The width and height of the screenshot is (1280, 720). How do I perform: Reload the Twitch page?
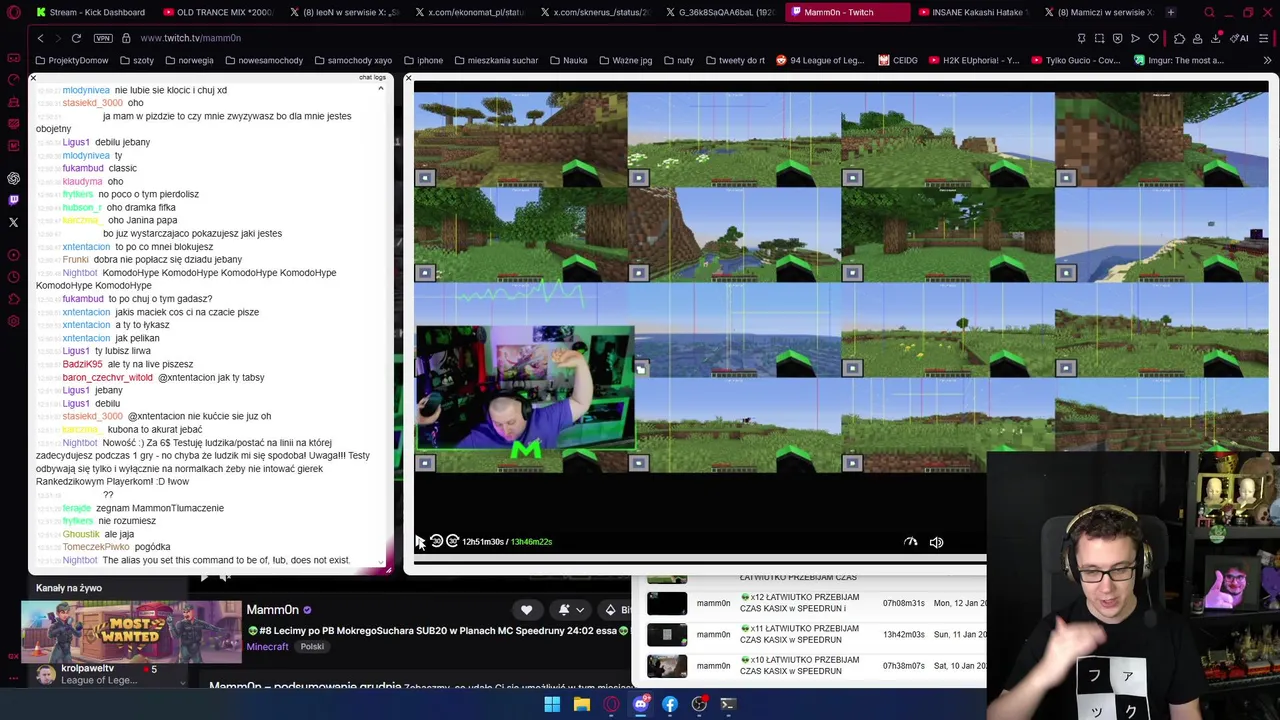click(x=76, y=38)
